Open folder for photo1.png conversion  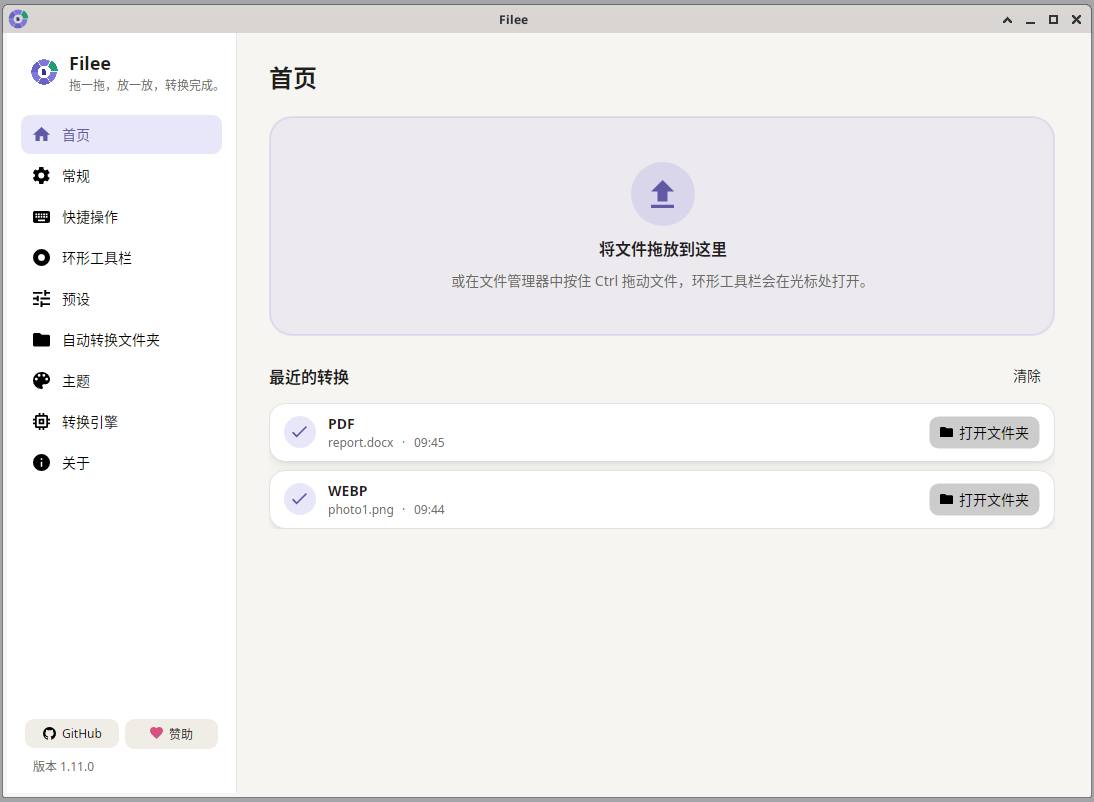(984, 499)
